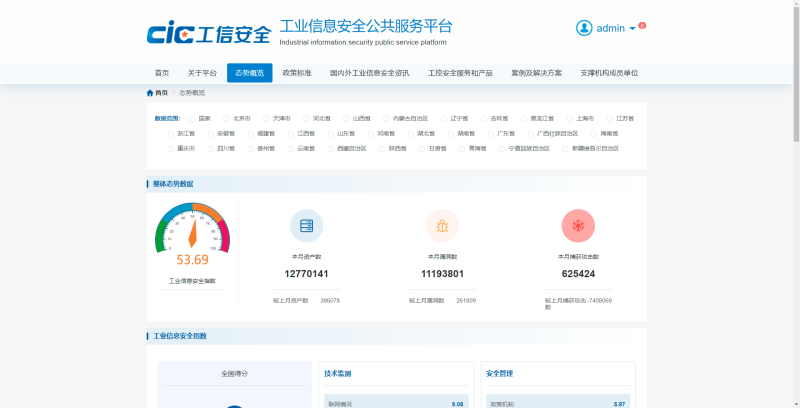Select 宁夏回族自治区 radio button
This screenshot has width=800, height=408.
click(502, 149)
